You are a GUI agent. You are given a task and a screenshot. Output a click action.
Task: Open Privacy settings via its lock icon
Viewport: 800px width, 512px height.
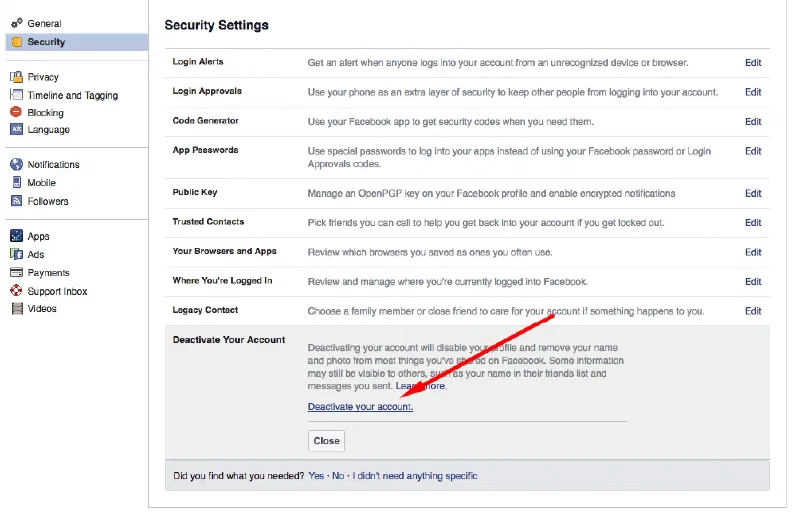(x=16, y=77)
